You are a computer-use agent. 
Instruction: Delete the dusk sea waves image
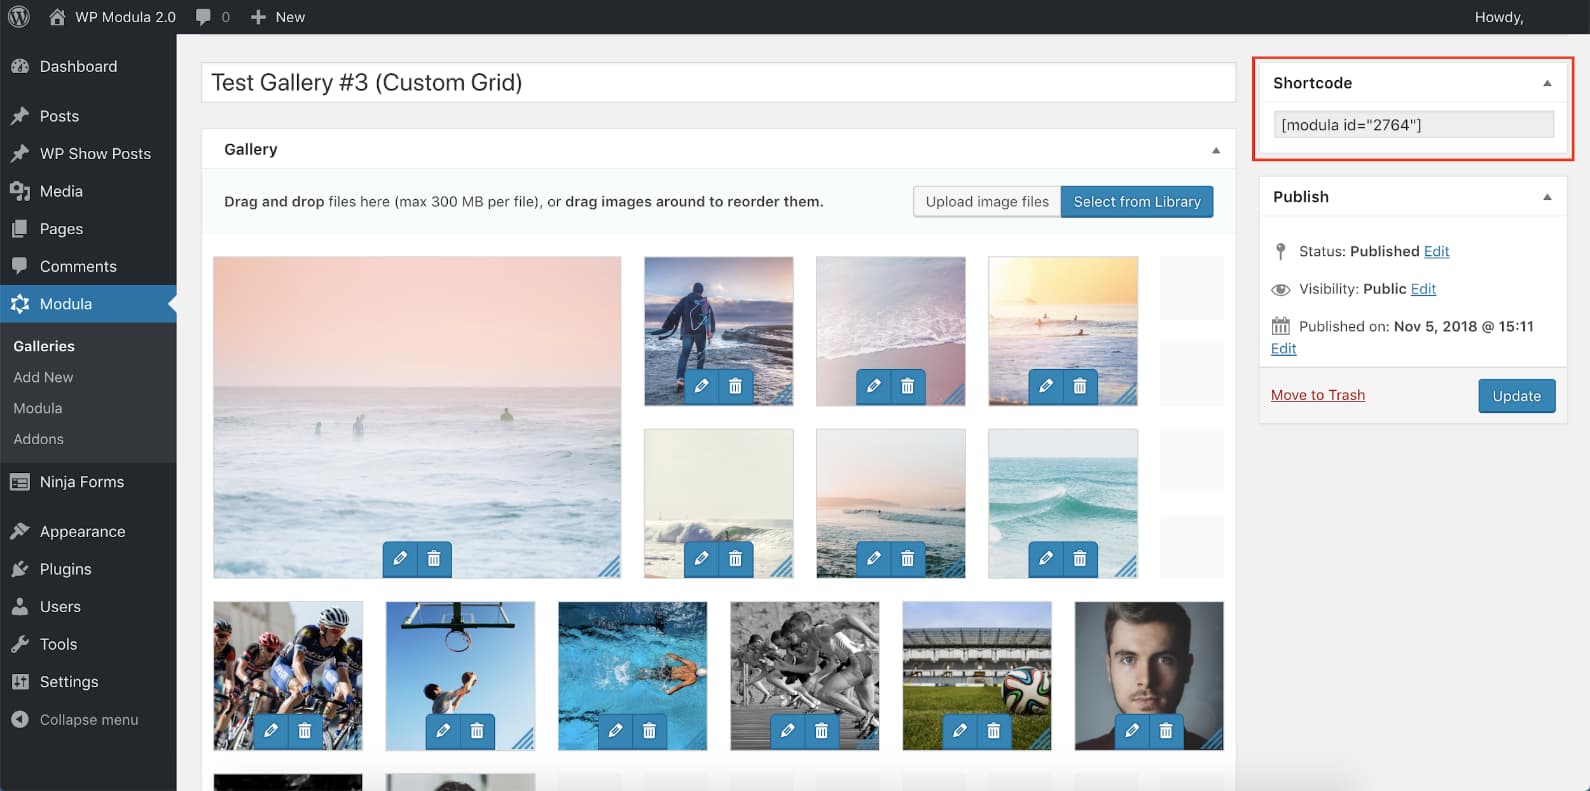[907, 559]
